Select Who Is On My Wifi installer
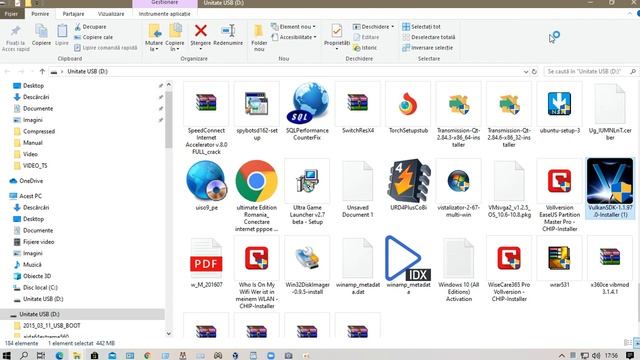Image resolution: width=640 pixels, height=360 pixels. tap(256, 258)
